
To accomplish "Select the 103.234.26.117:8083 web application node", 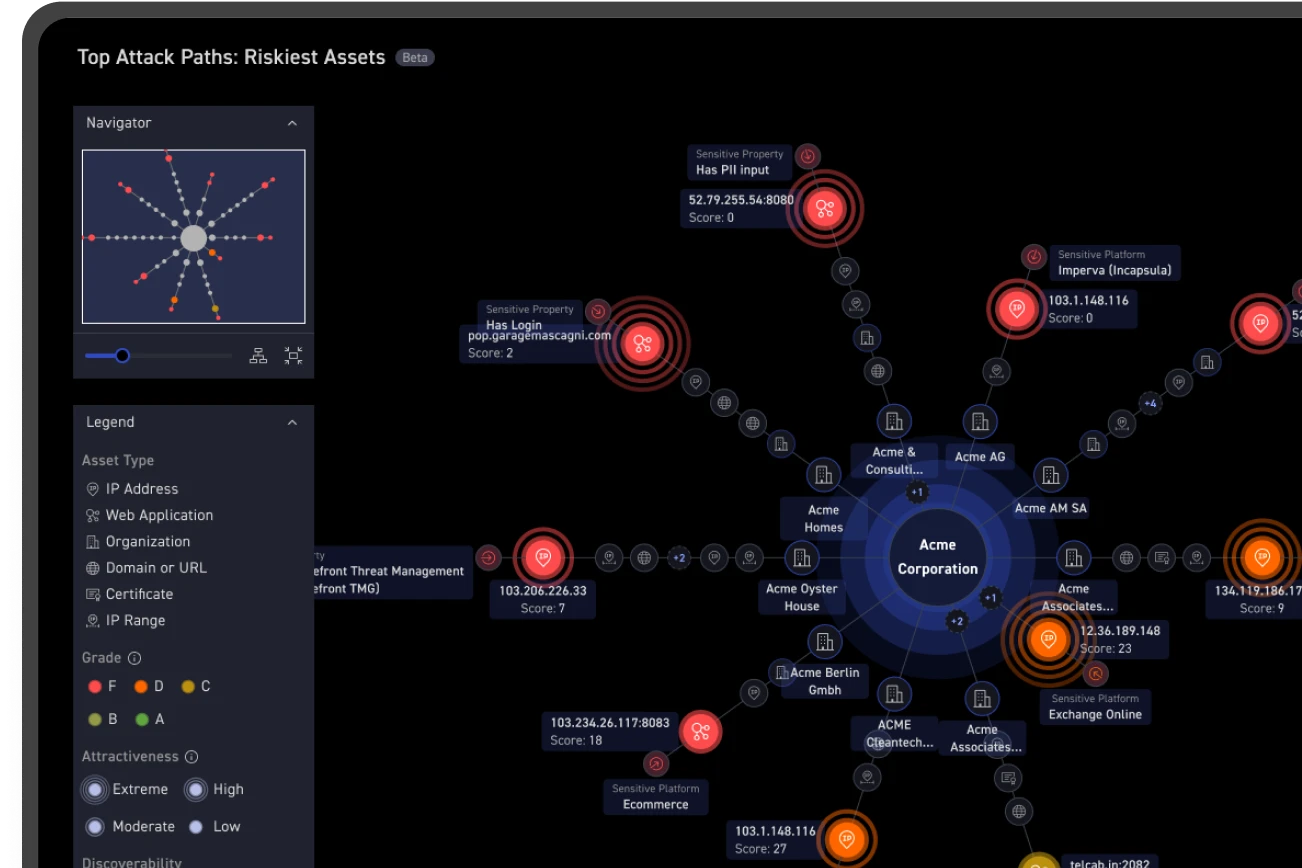I will [x=700, y=732].
